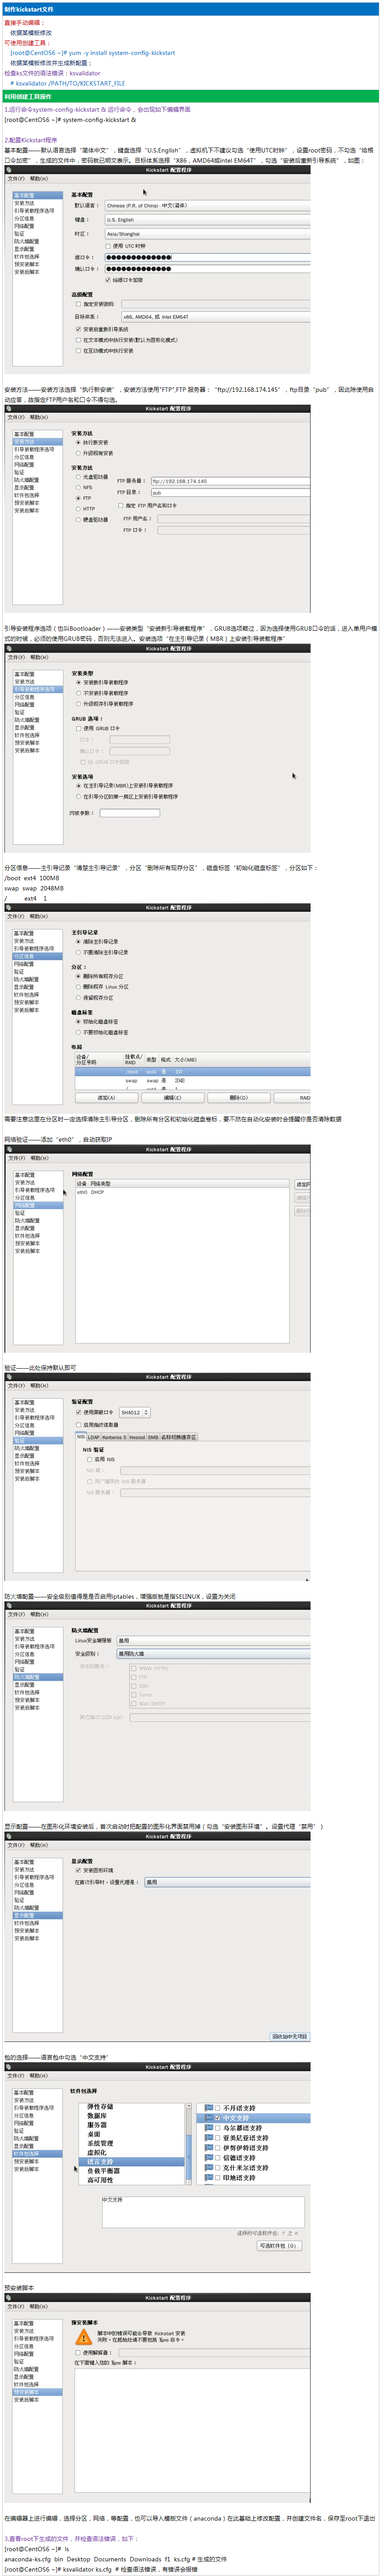
Task: Switch to the Kerberos 5 tab
Action: [114, 1437]
